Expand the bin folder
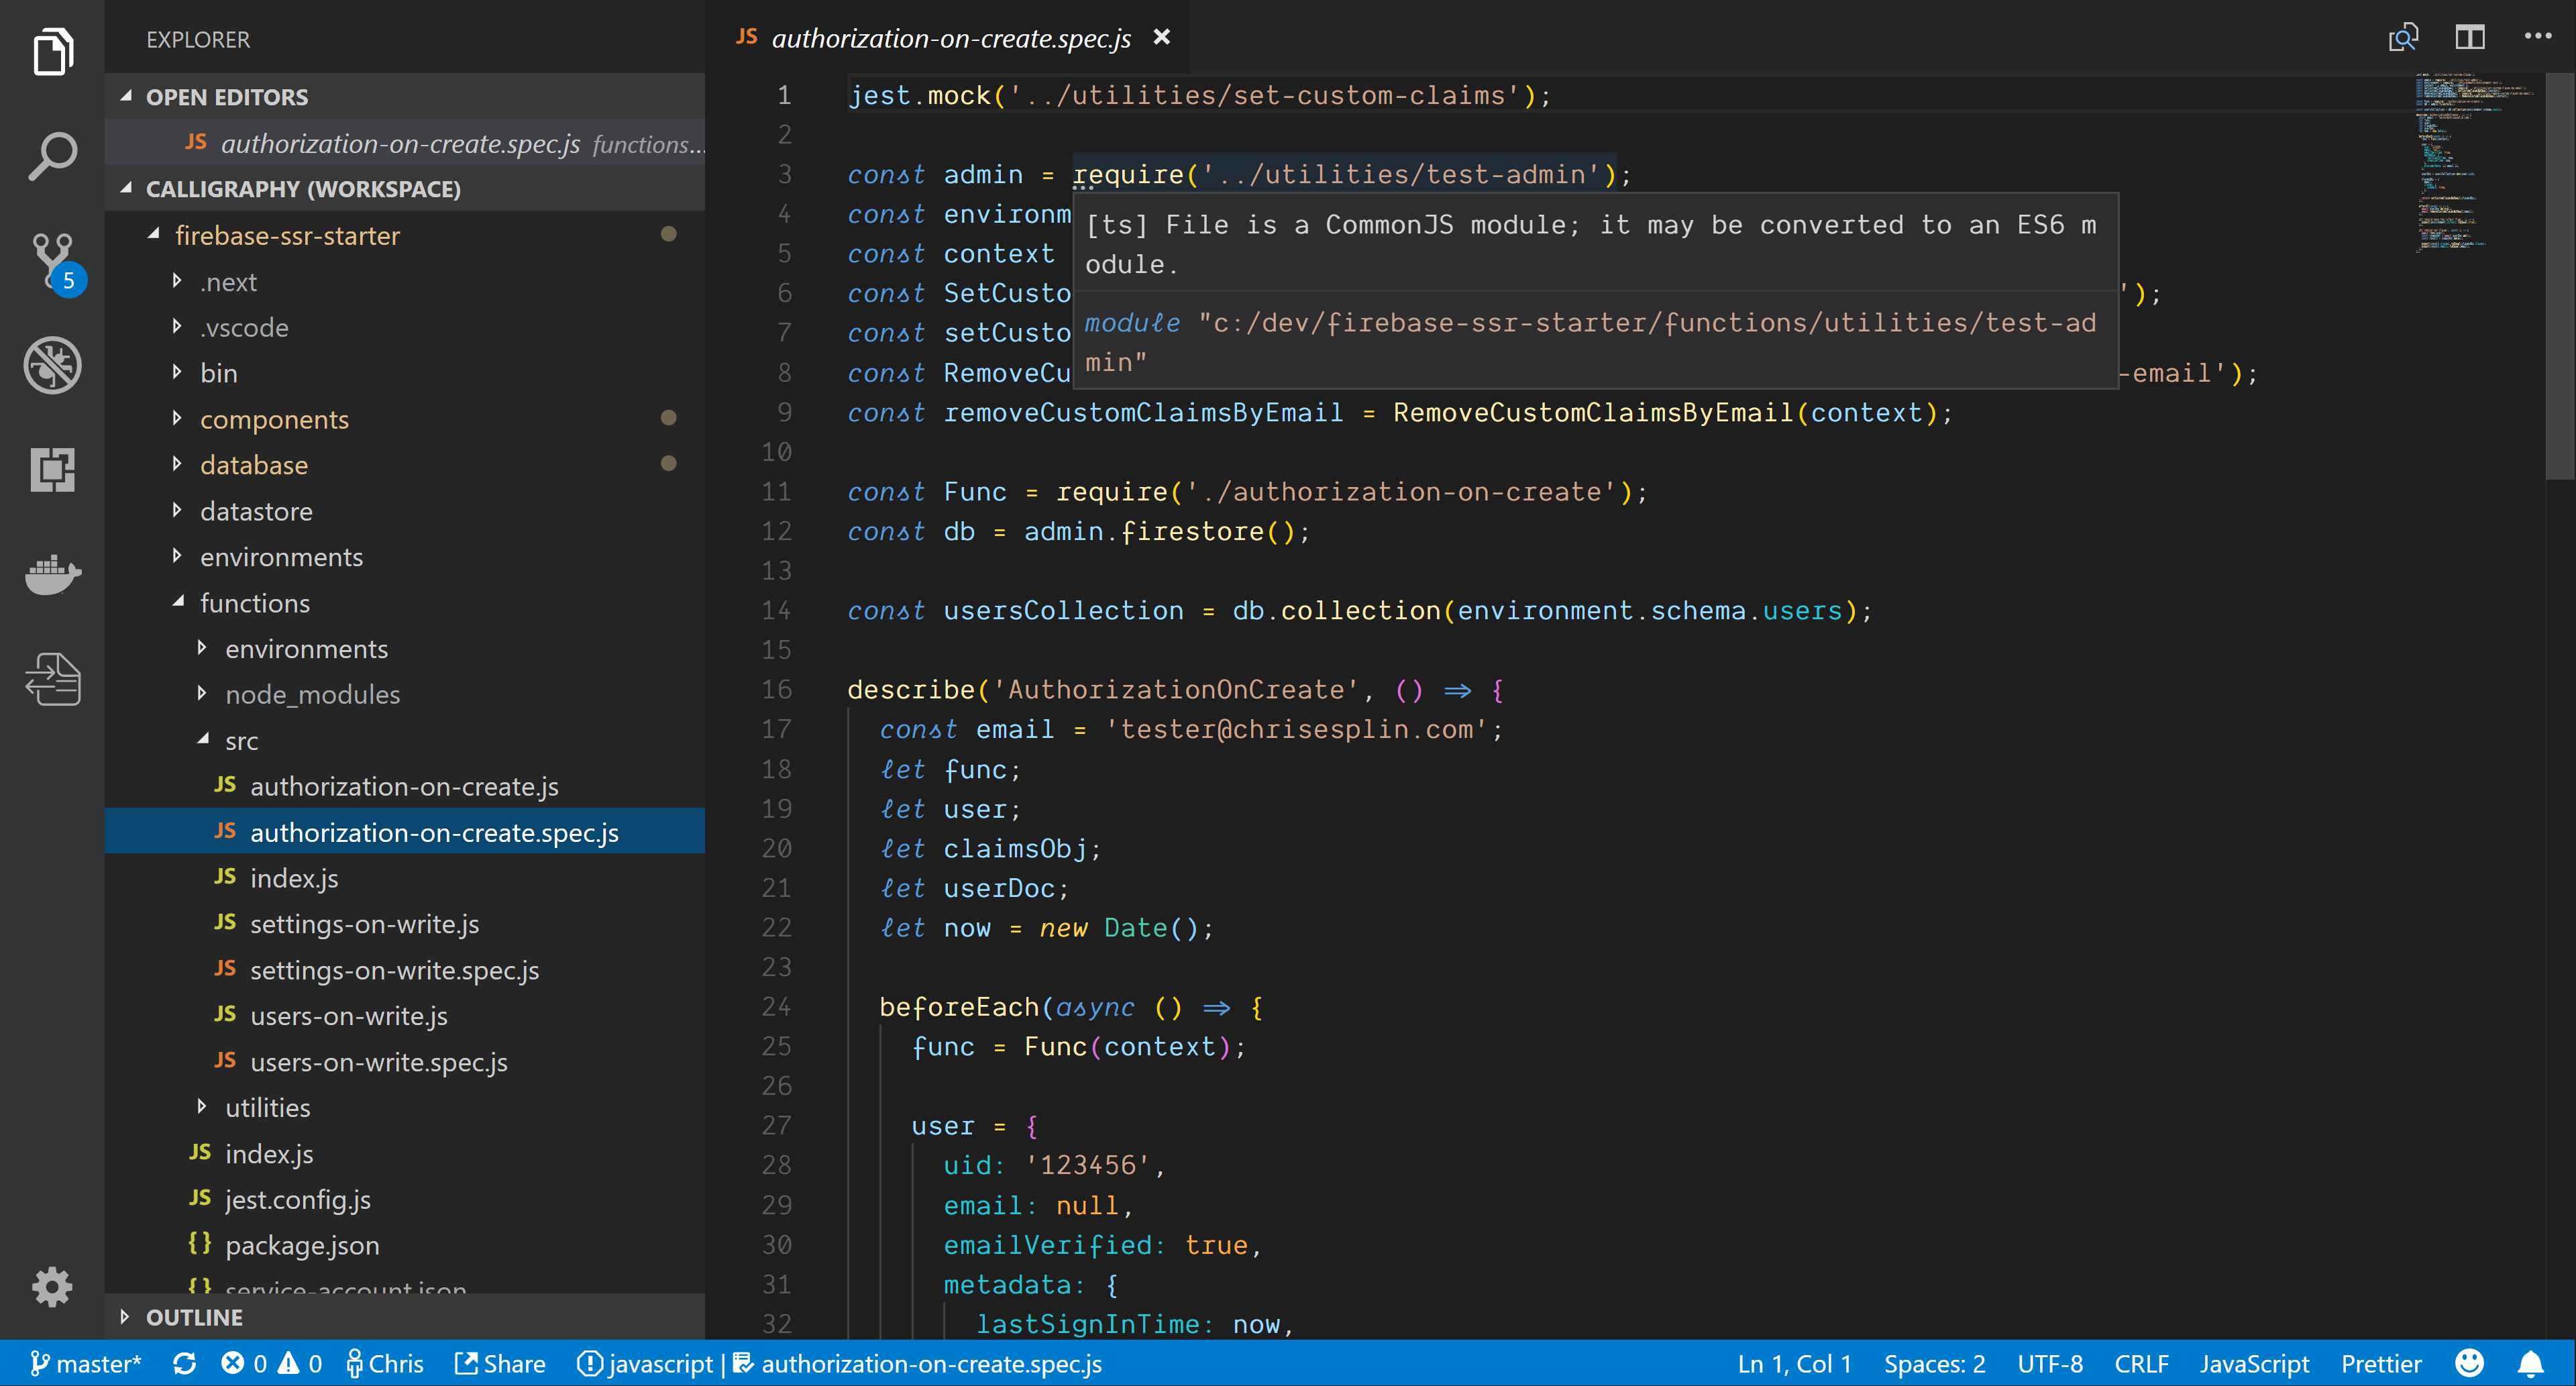The image size is (2576, 1386). point(404,373)
